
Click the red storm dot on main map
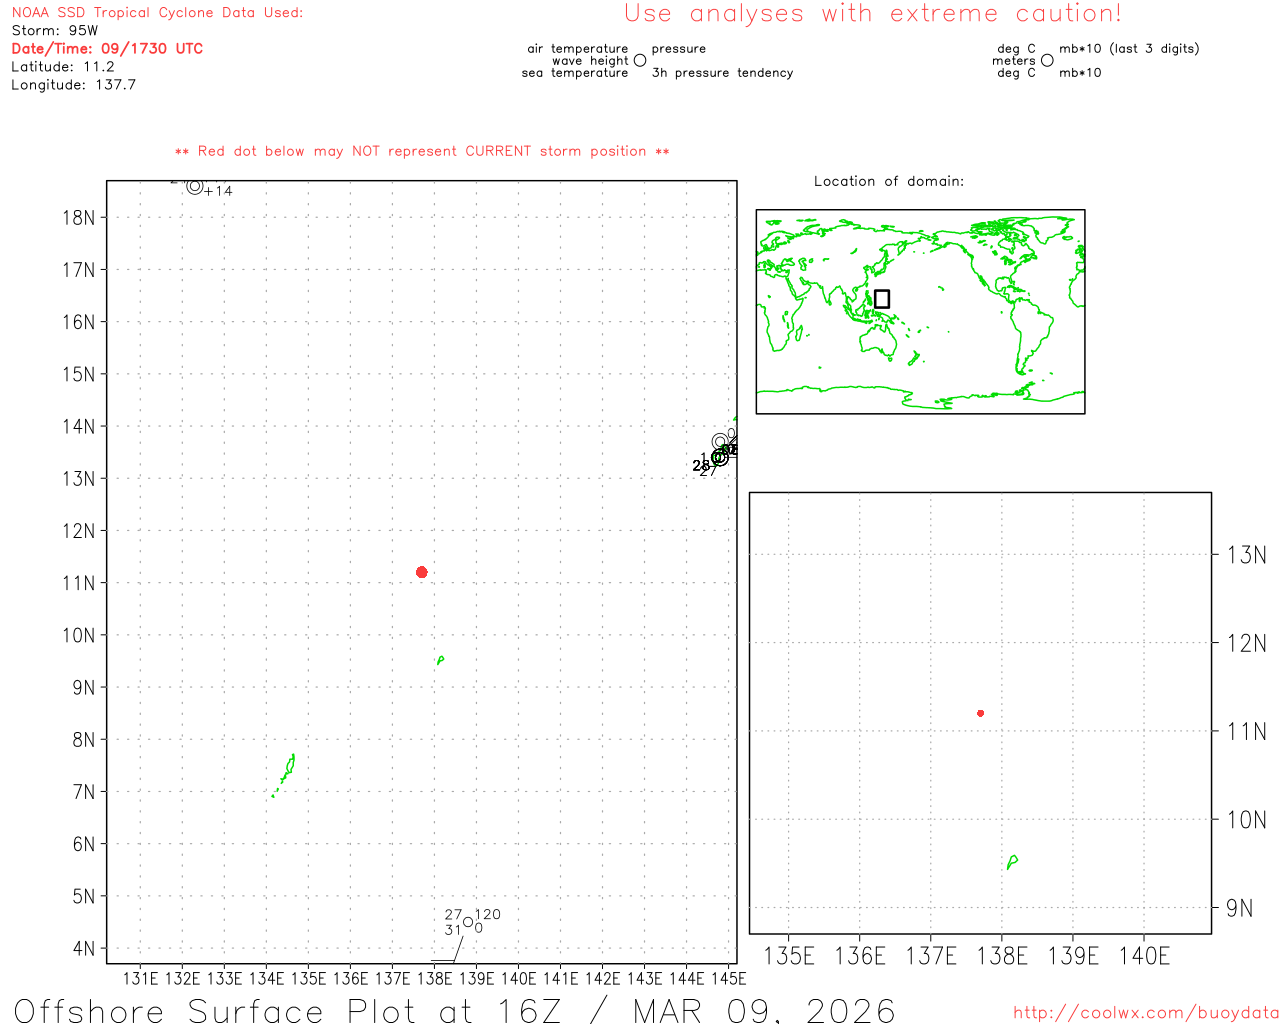[421, 572]
